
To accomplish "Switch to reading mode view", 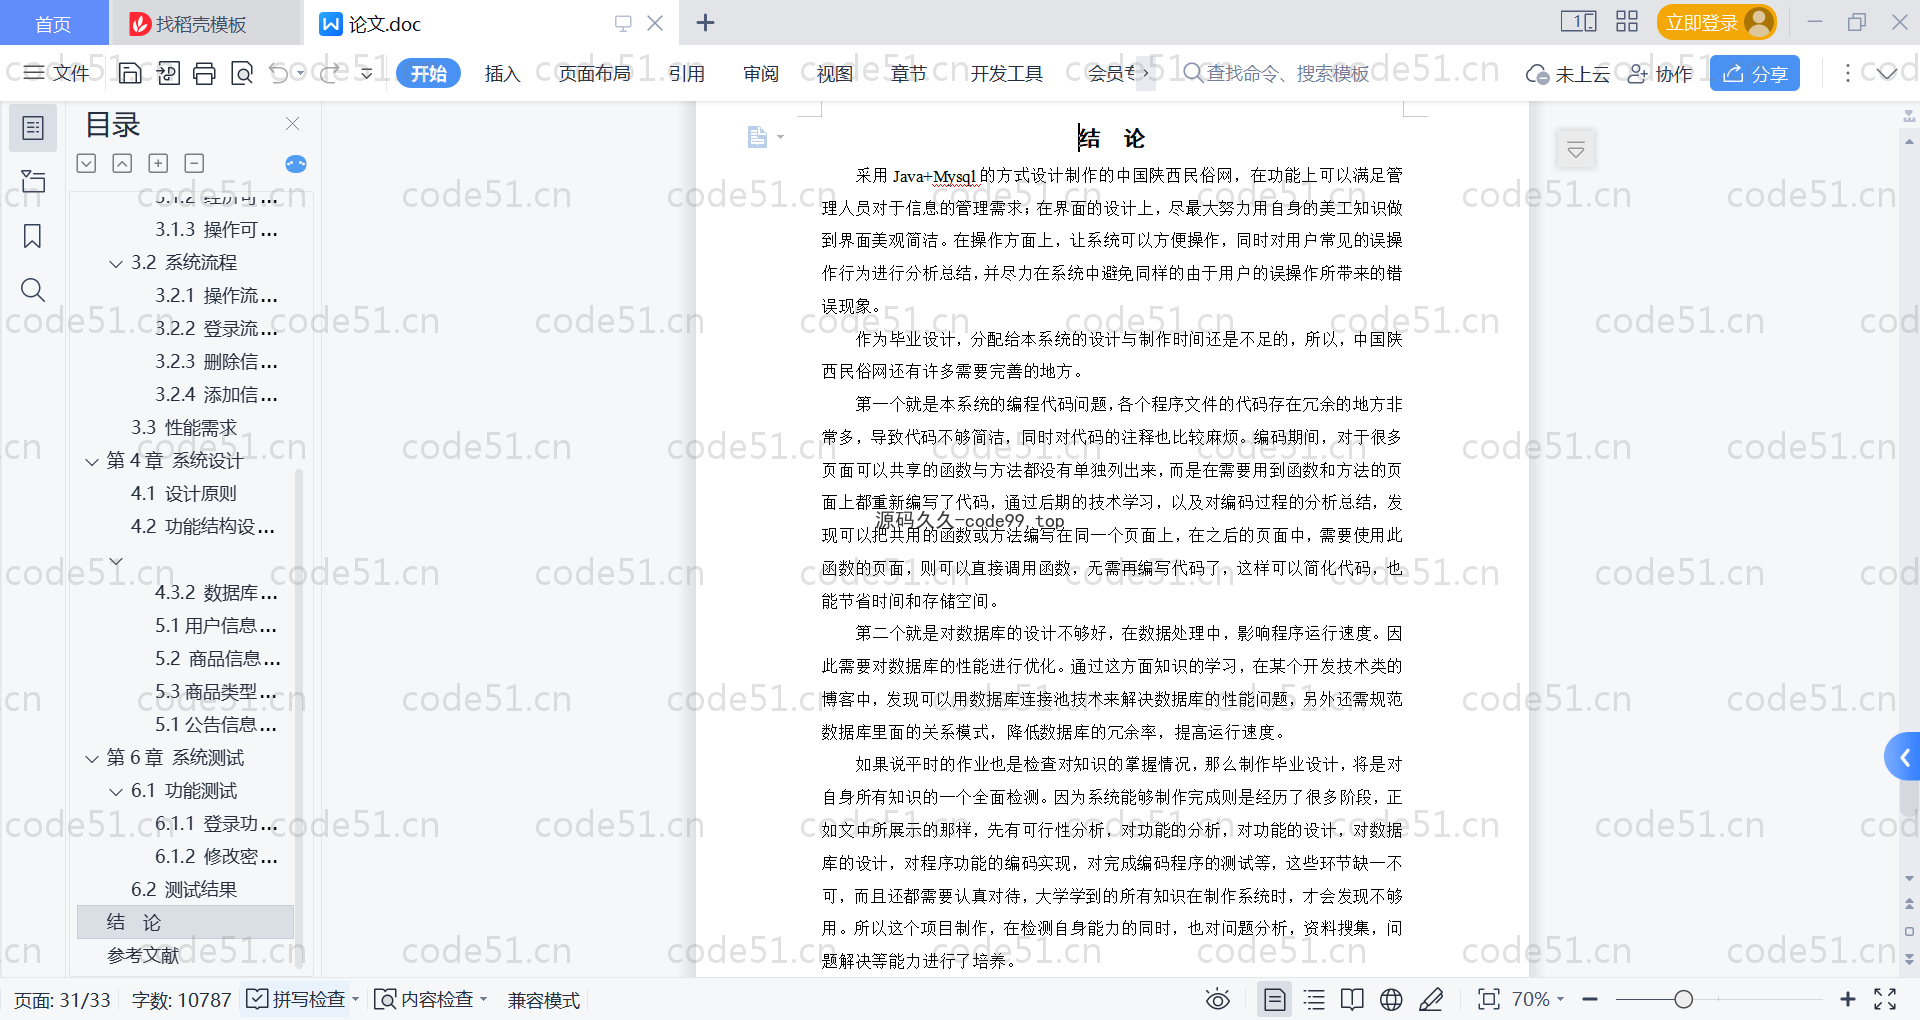I will [x=1352, y=999].
